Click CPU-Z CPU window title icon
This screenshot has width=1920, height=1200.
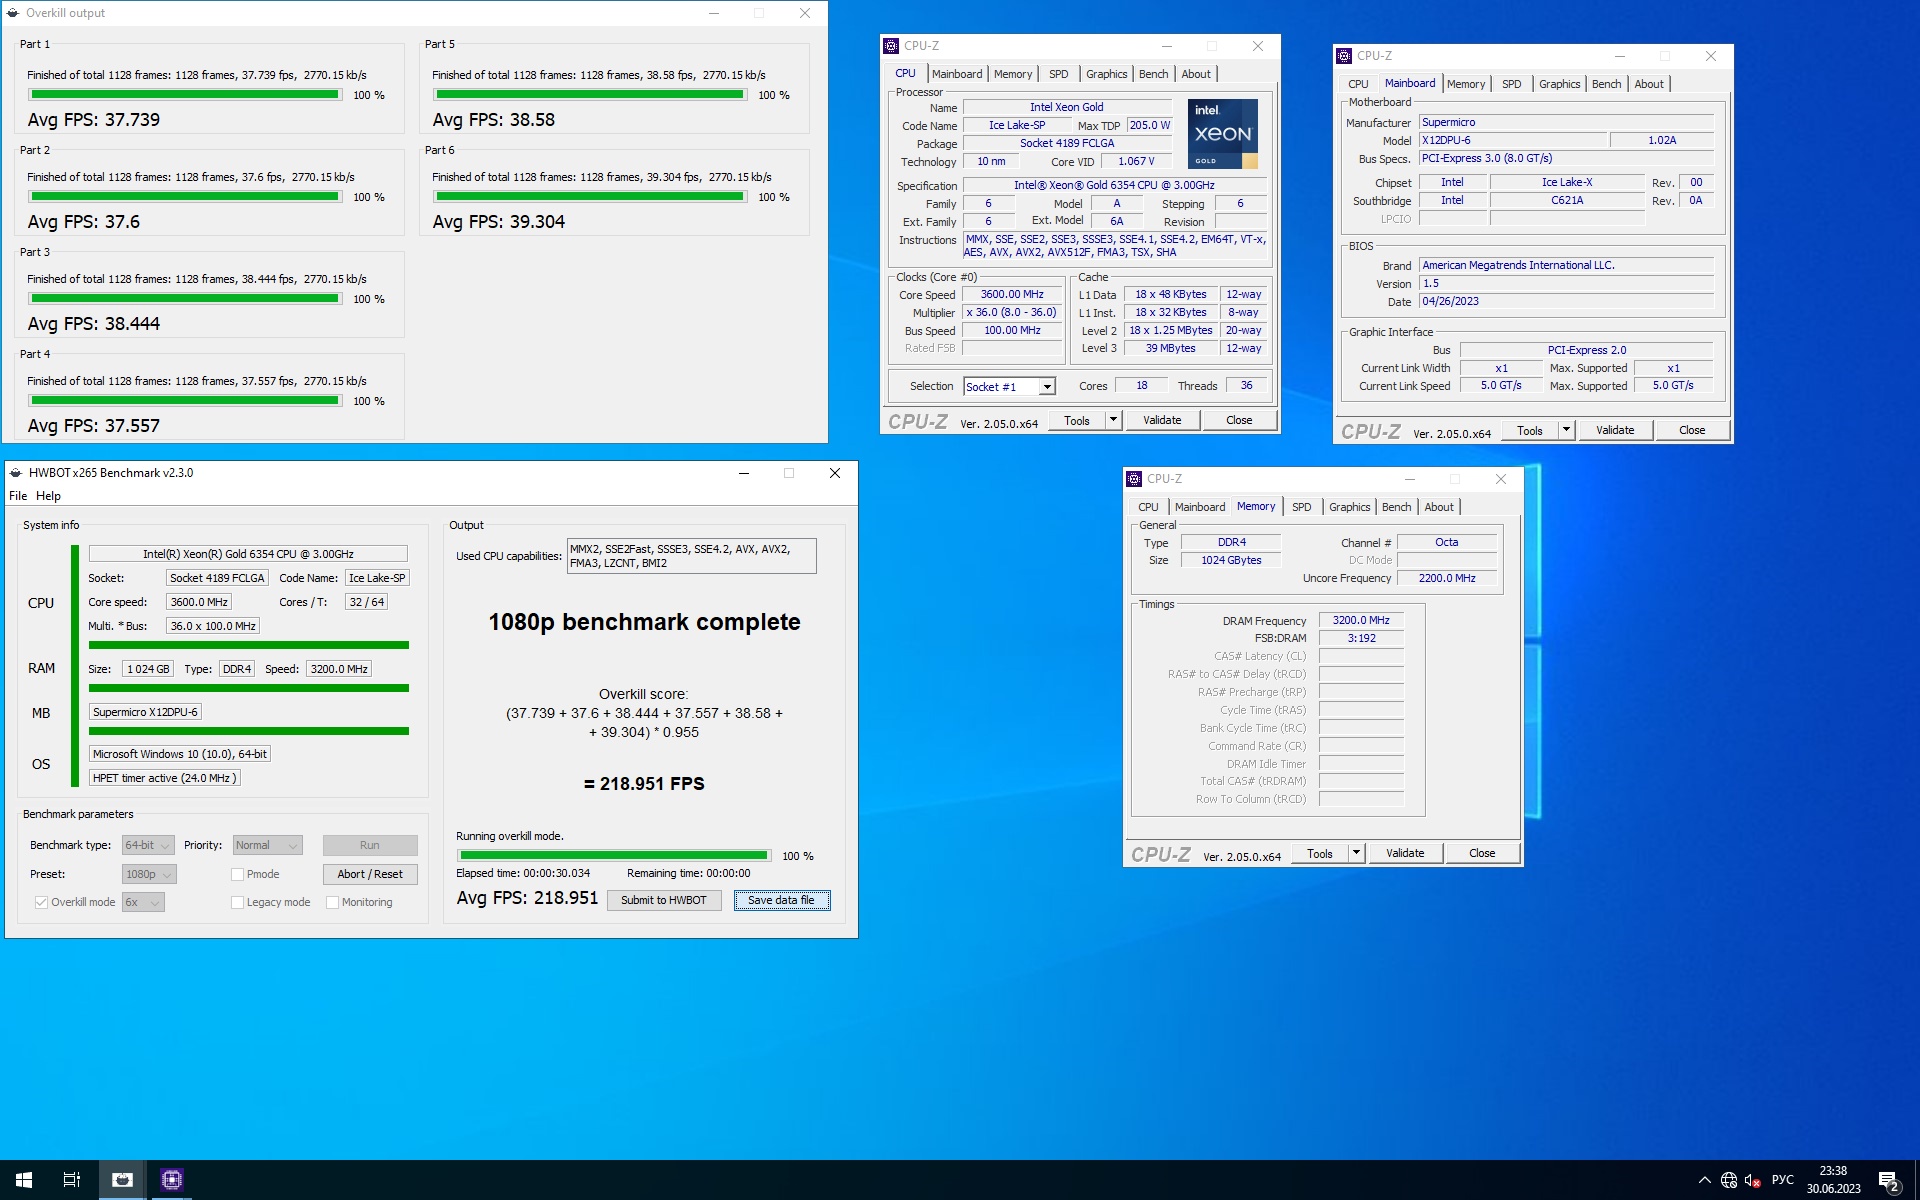[x=891, y=46]
